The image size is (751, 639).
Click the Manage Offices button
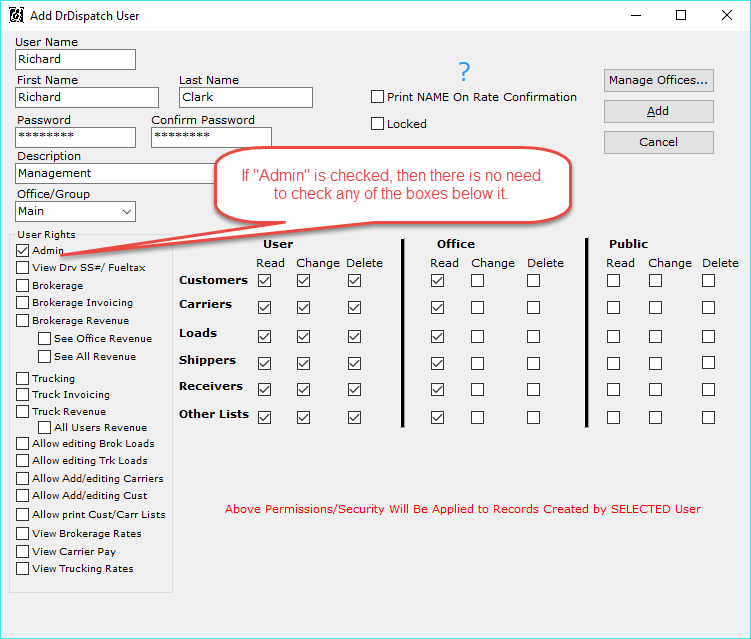(659, 80)
